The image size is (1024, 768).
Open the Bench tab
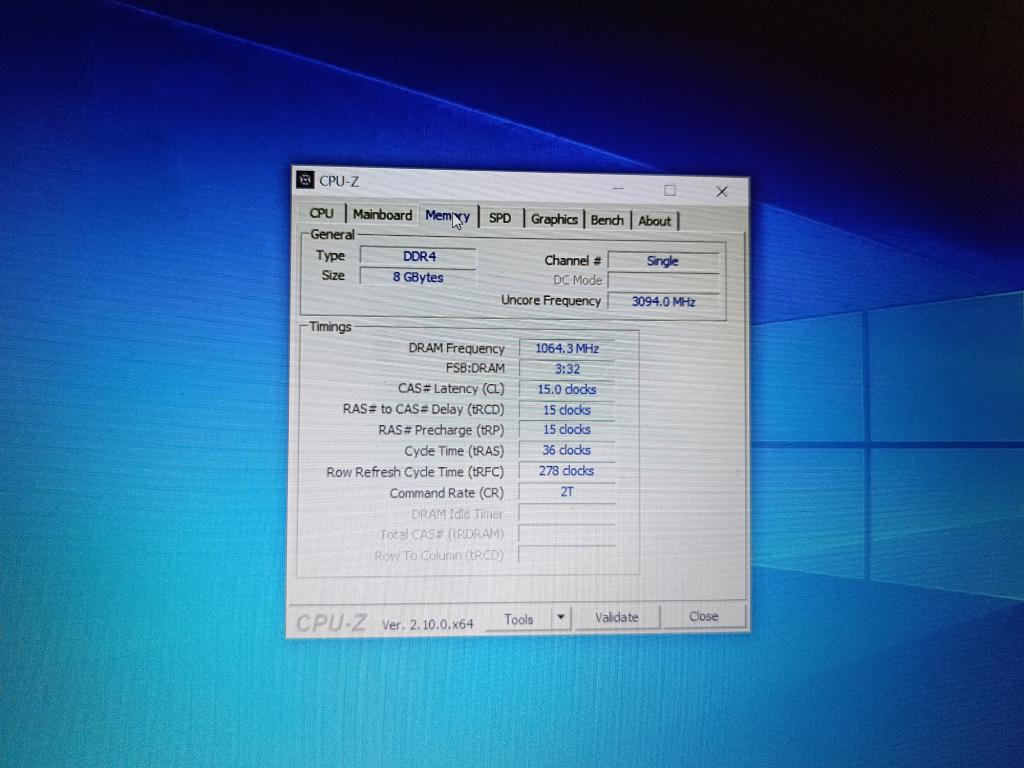pos(607,220)
